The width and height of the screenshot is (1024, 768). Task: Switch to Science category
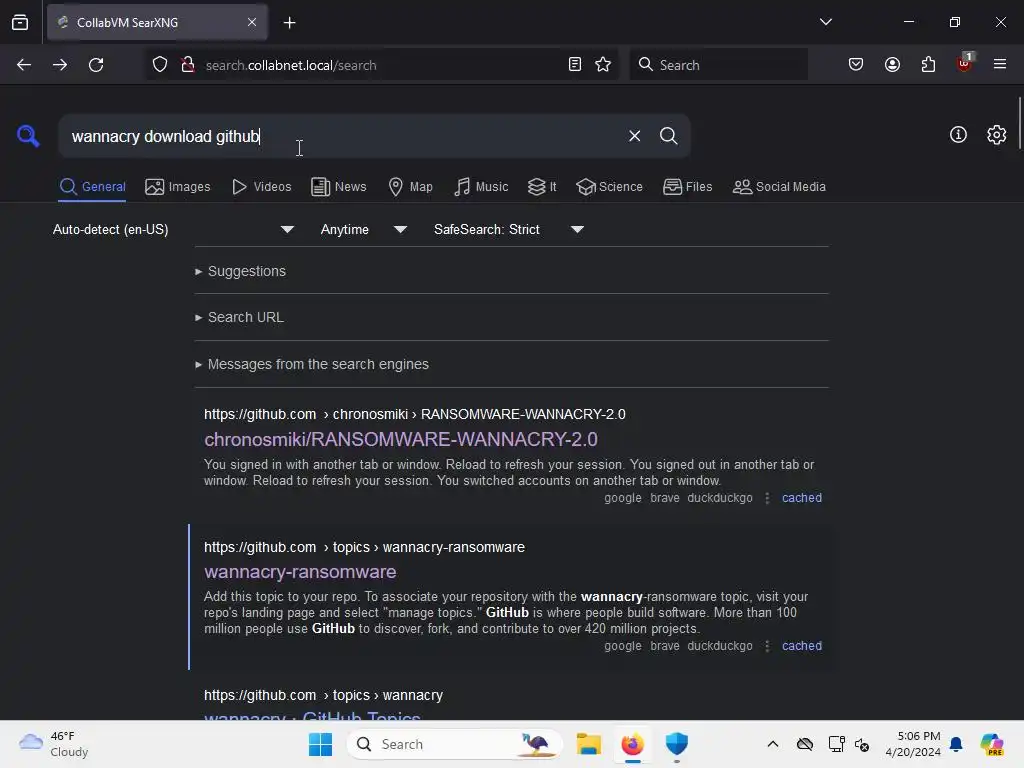pos(609,187)
